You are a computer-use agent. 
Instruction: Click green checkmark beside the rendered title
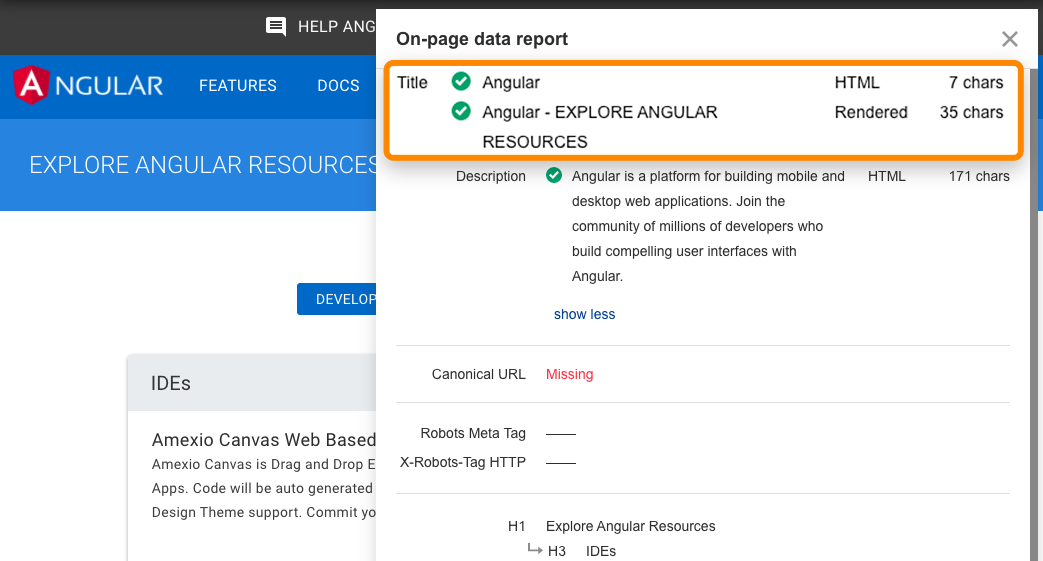(x=461, y=112)
